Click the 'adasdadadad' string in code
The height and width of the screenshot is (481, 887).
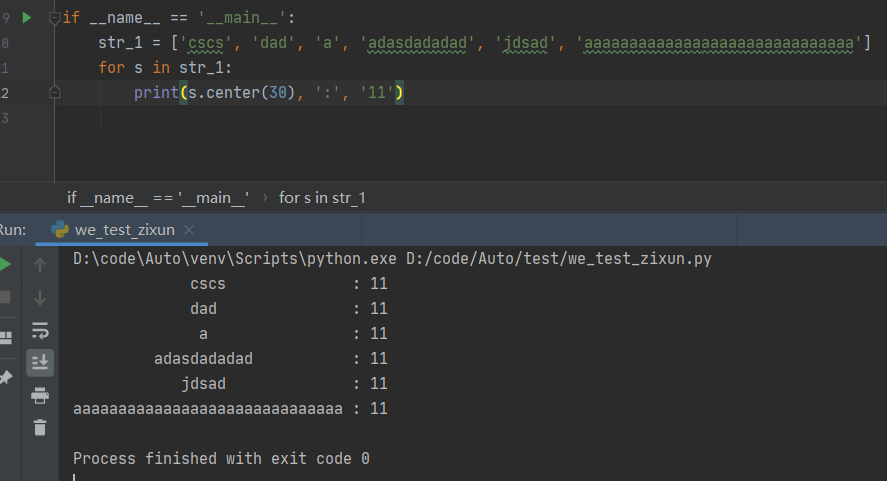pos(417,42)
